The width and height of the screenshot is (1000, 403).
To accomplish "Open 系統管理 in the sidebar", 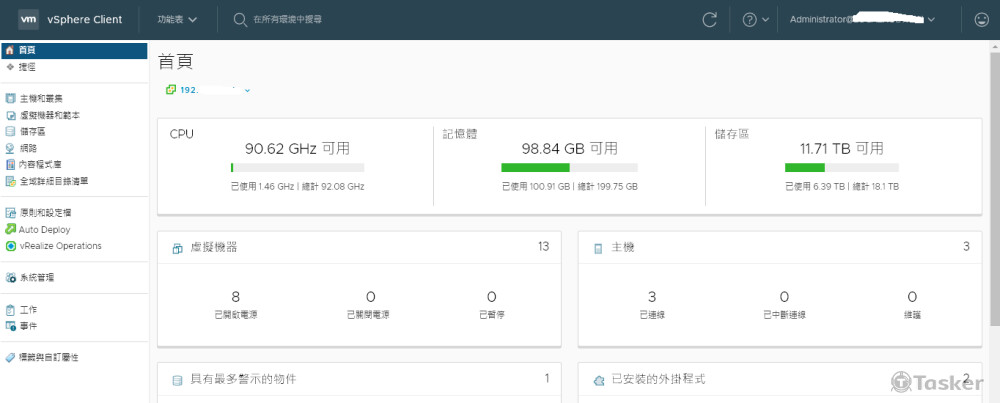I will [x=36, y=277].
